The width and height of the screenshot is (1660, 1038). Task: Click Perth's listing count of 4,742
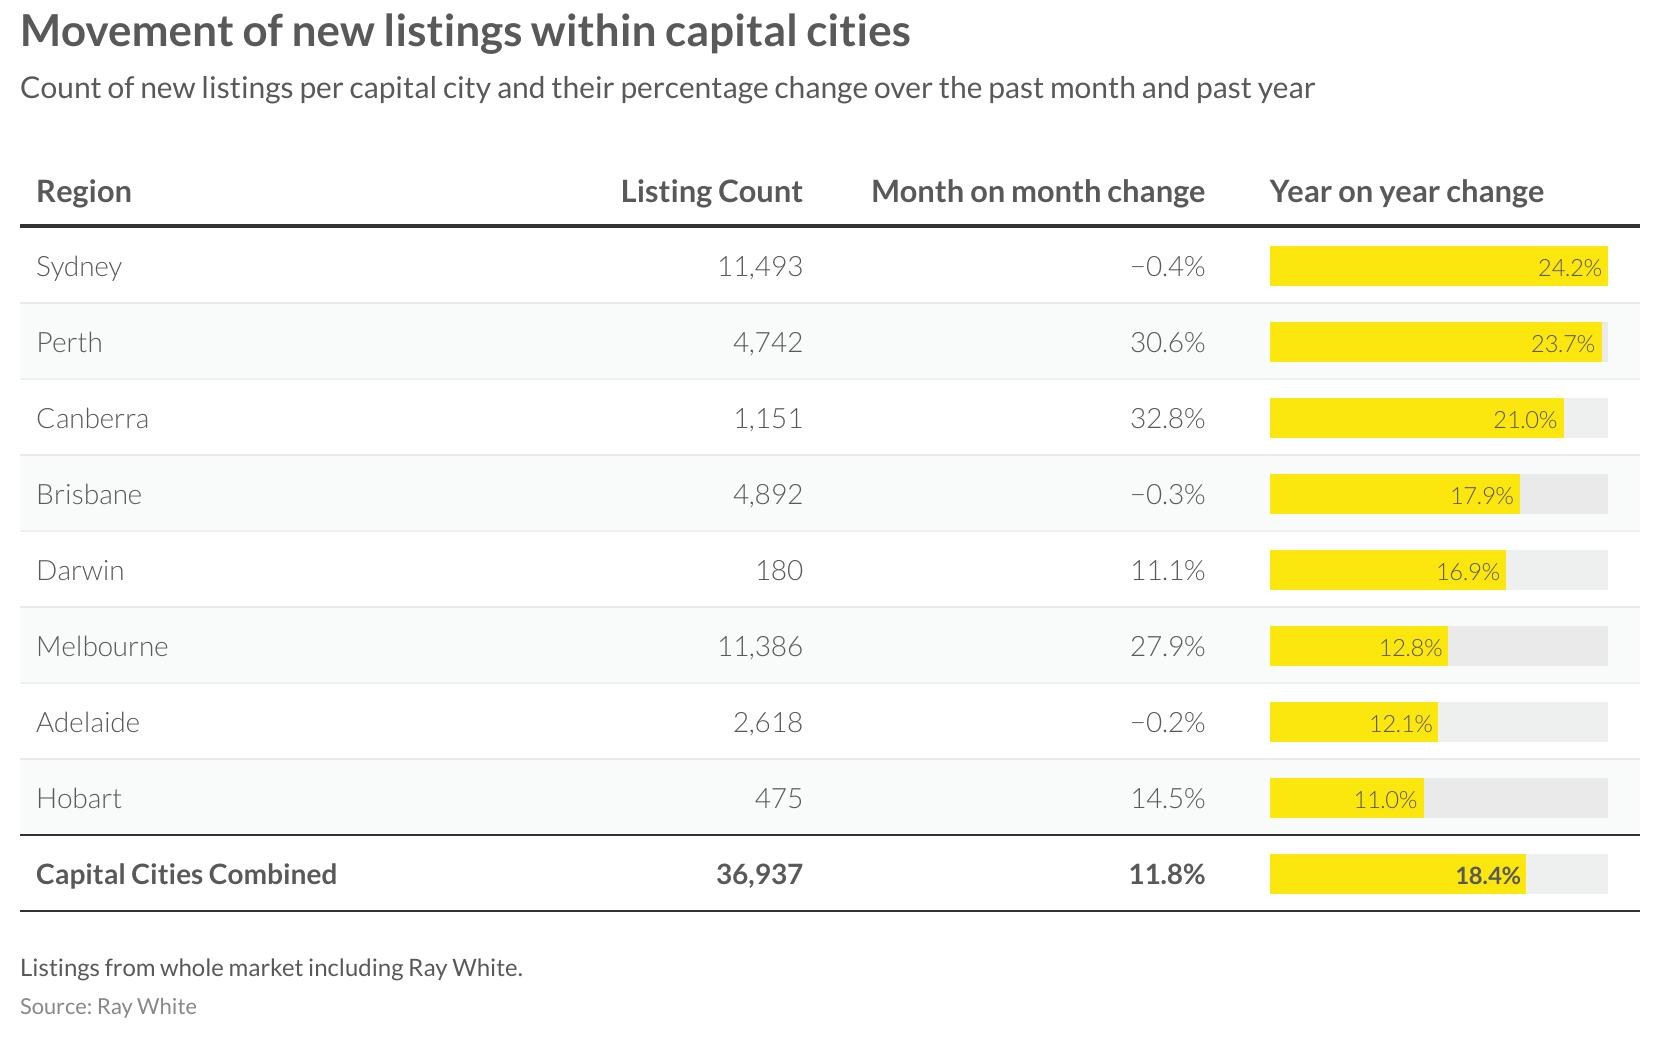767,342
